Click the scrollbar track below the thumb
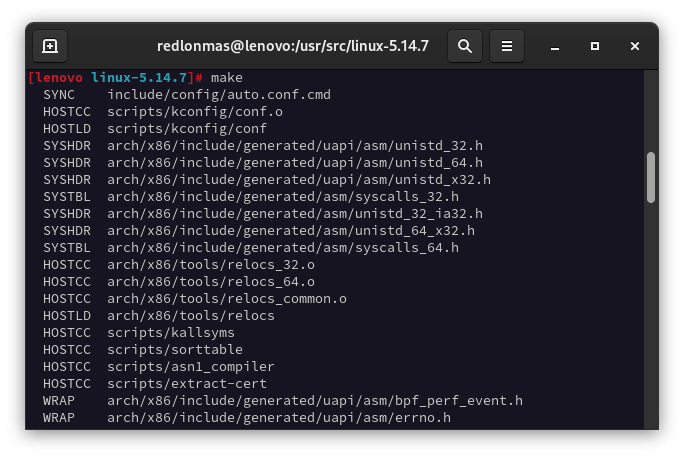 (x=651, y=320)
